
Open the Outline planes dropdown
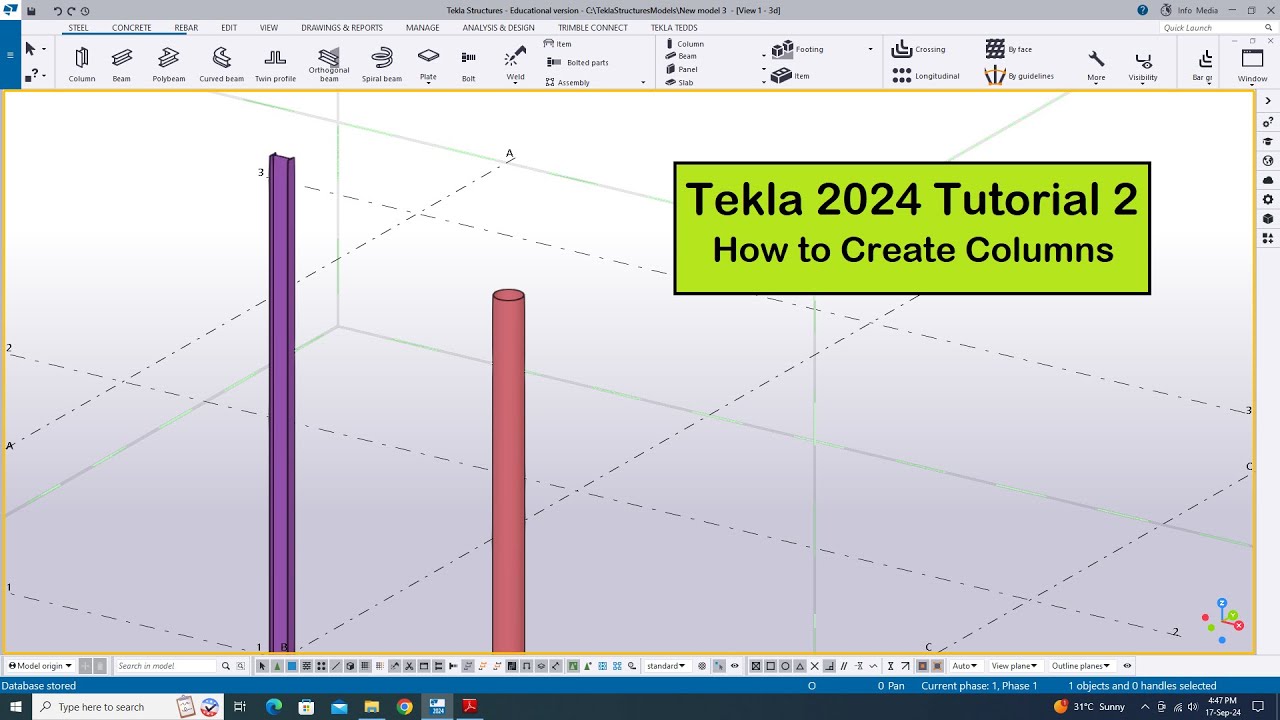[x=1080, y=666]
